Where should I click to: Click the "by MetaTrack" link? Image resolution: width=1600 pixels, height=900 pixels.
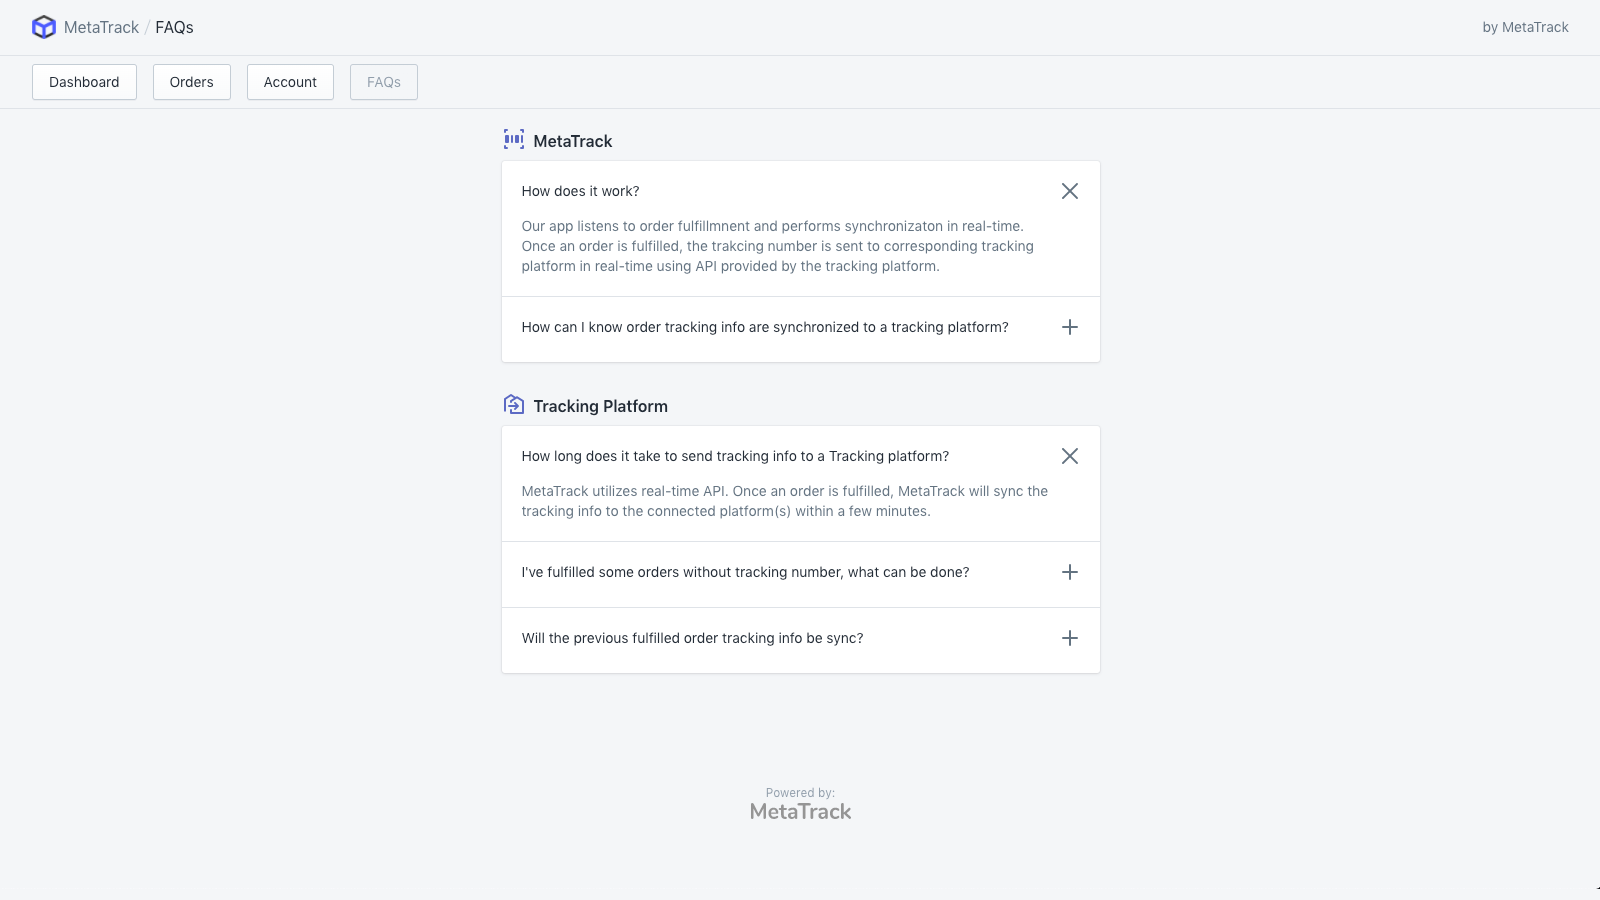(1525, 27)
